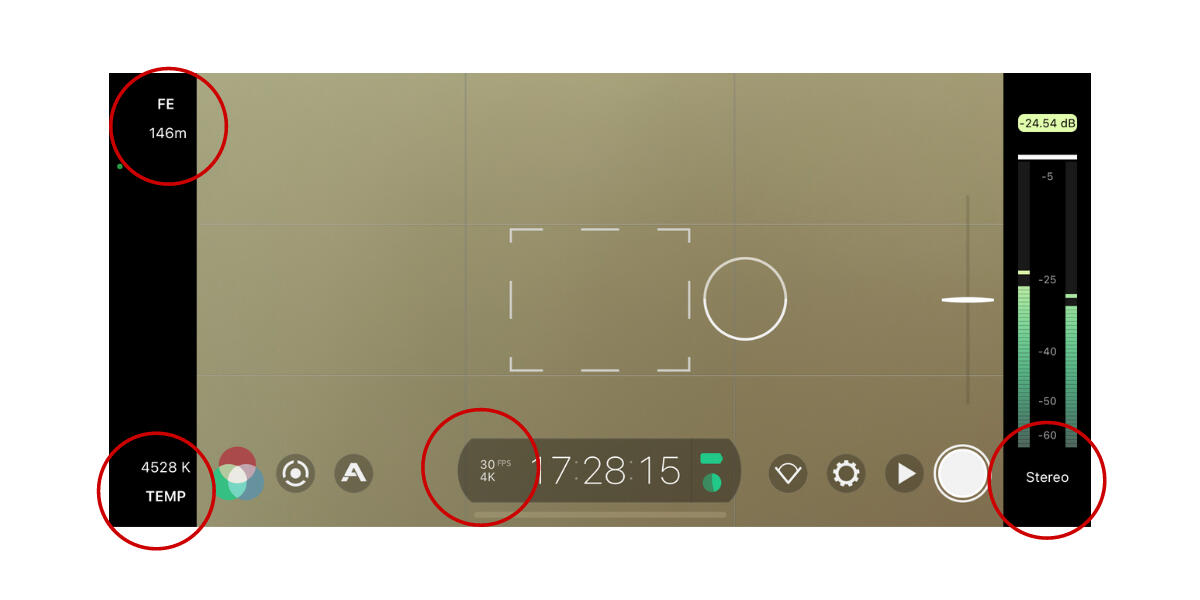
Task: Switch the Stereo audio mode label
Action: click(x=1047, y=477)
